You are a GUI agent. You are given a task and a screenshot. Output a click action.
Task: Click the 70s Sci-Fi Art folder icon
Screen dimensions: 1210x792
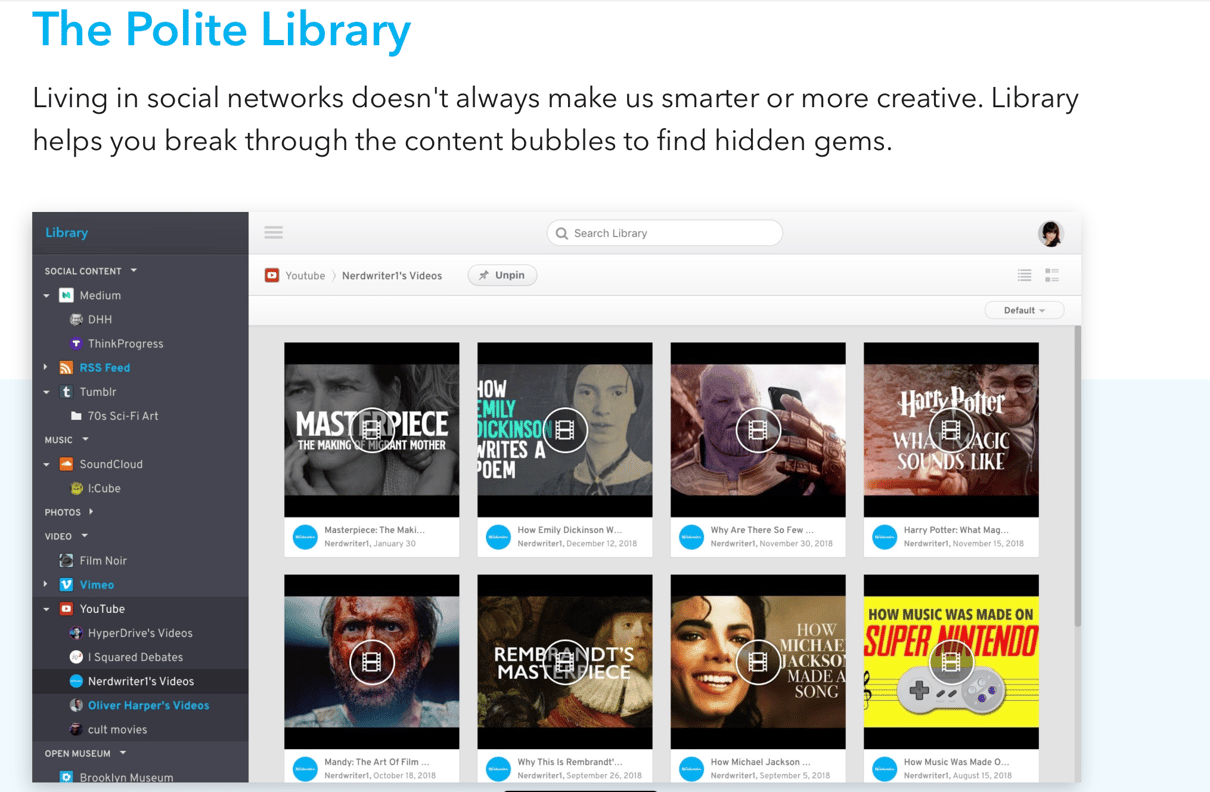point(76,416)
